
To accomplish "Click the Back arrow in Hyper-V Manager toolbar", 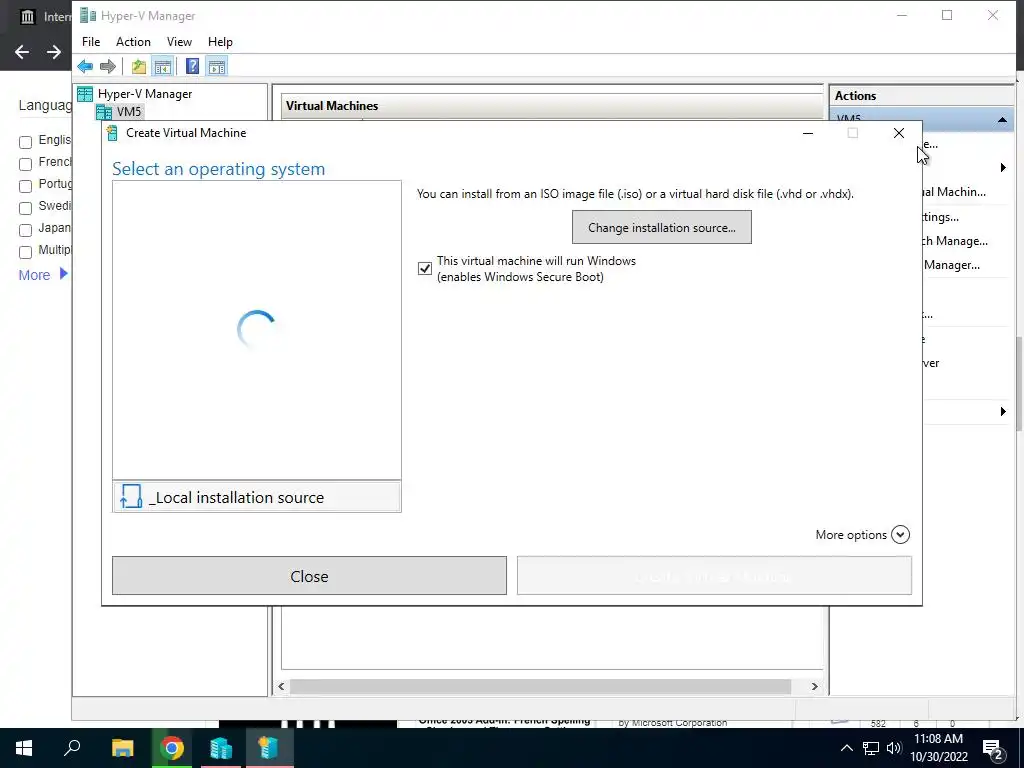I will [x=85, y=66].
